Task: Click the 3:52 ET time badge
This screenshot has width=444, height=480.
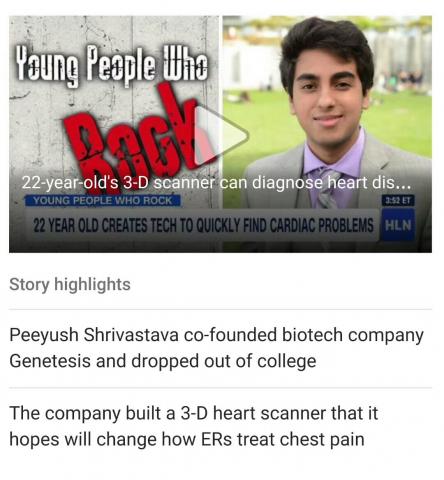Action: coord(398,201)
